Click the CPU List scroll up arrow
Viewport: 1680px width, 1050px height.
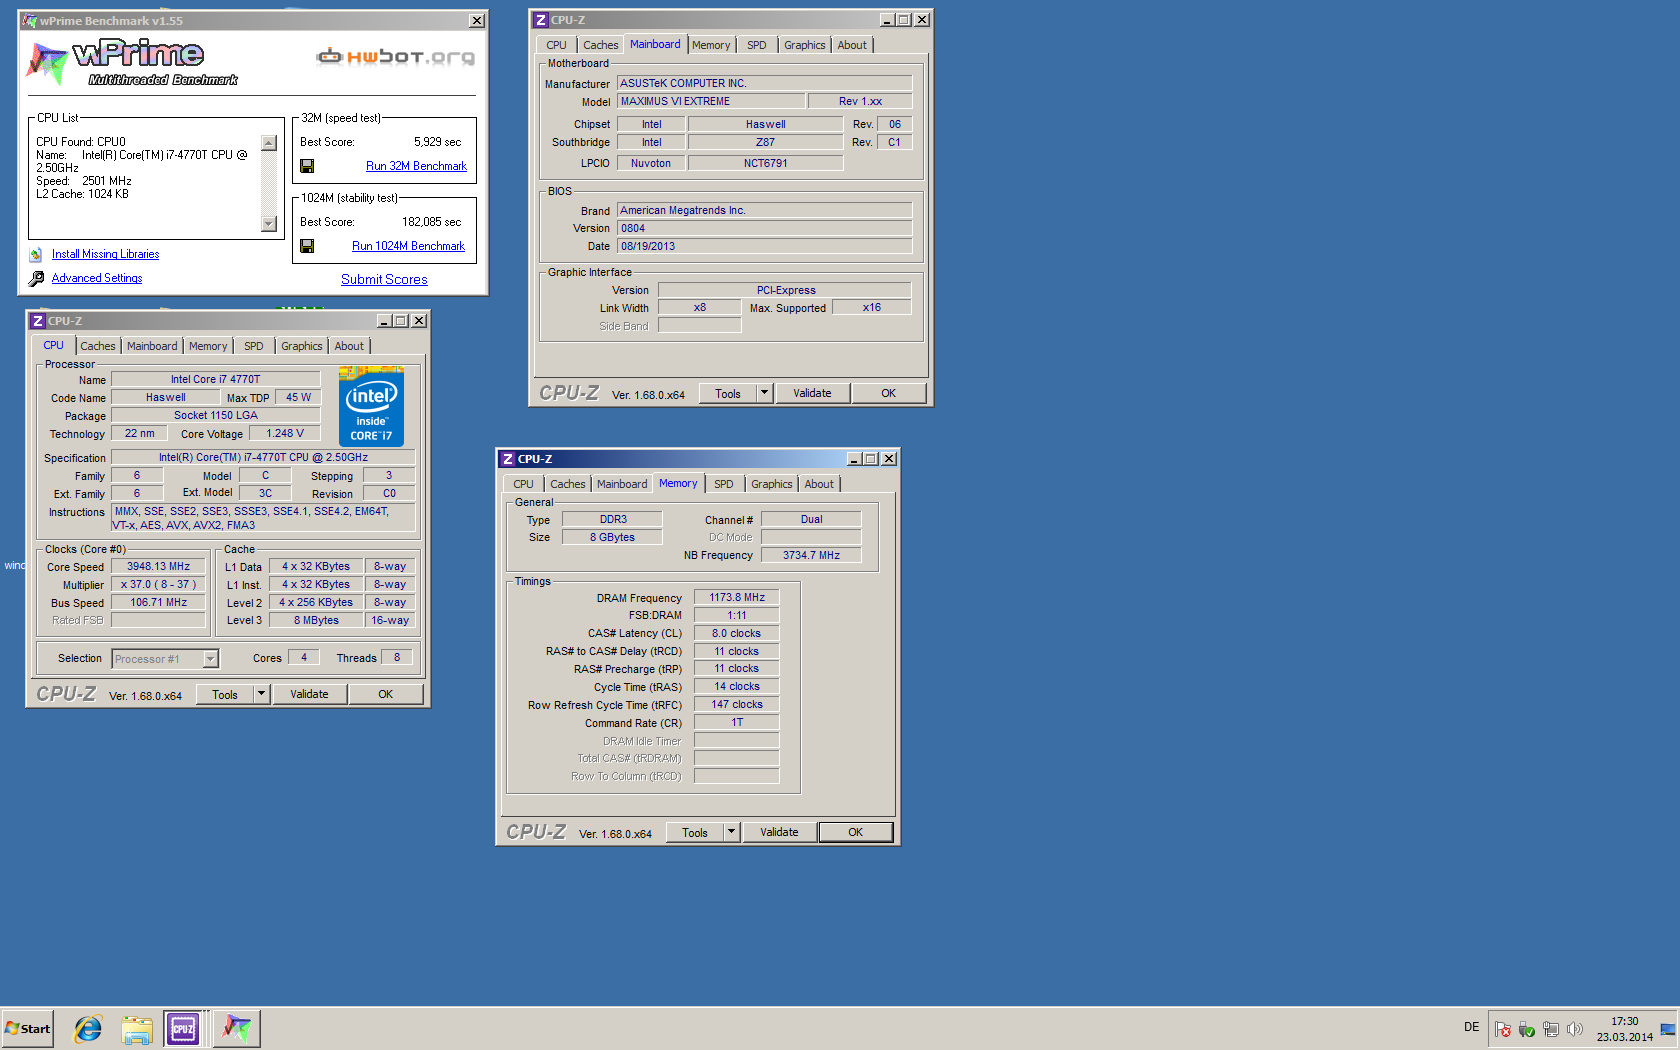coord(269,143)
